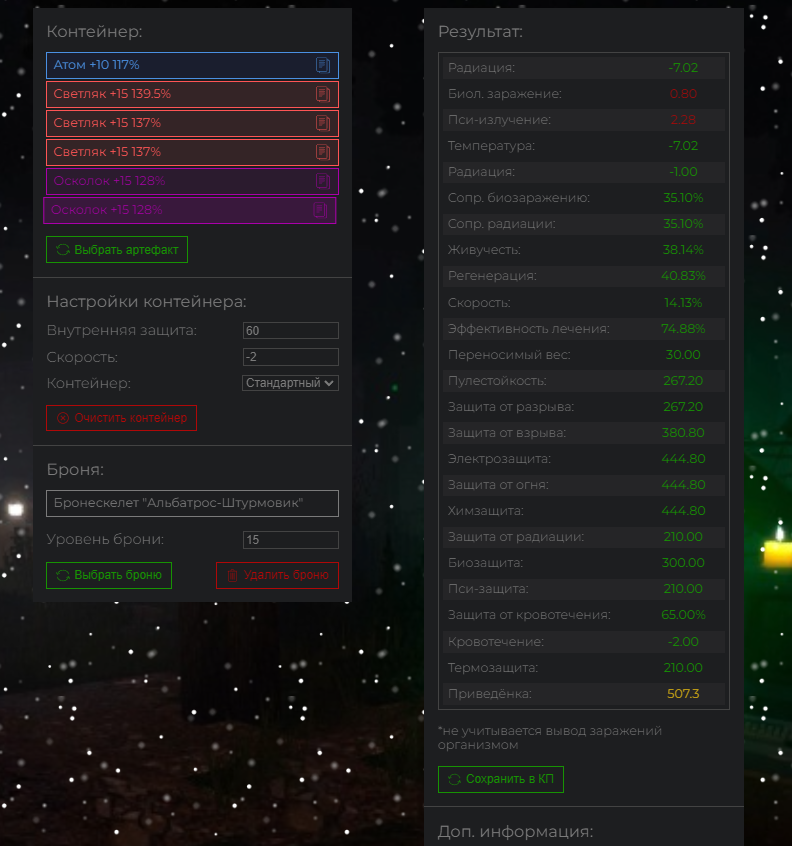The image size is (792, 846).
Task: Focus the Внутренняя защита input field
Action: pyautogui.click(x=290, y=330)
